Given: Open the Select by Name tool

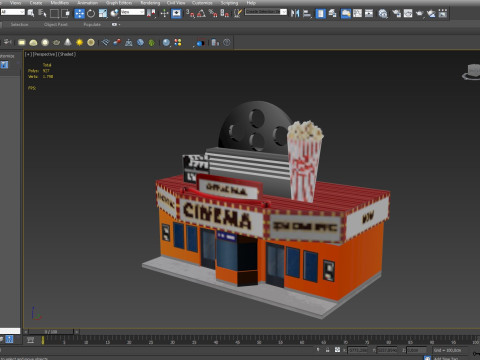Looking at the screenshot, I should [42, 13].
